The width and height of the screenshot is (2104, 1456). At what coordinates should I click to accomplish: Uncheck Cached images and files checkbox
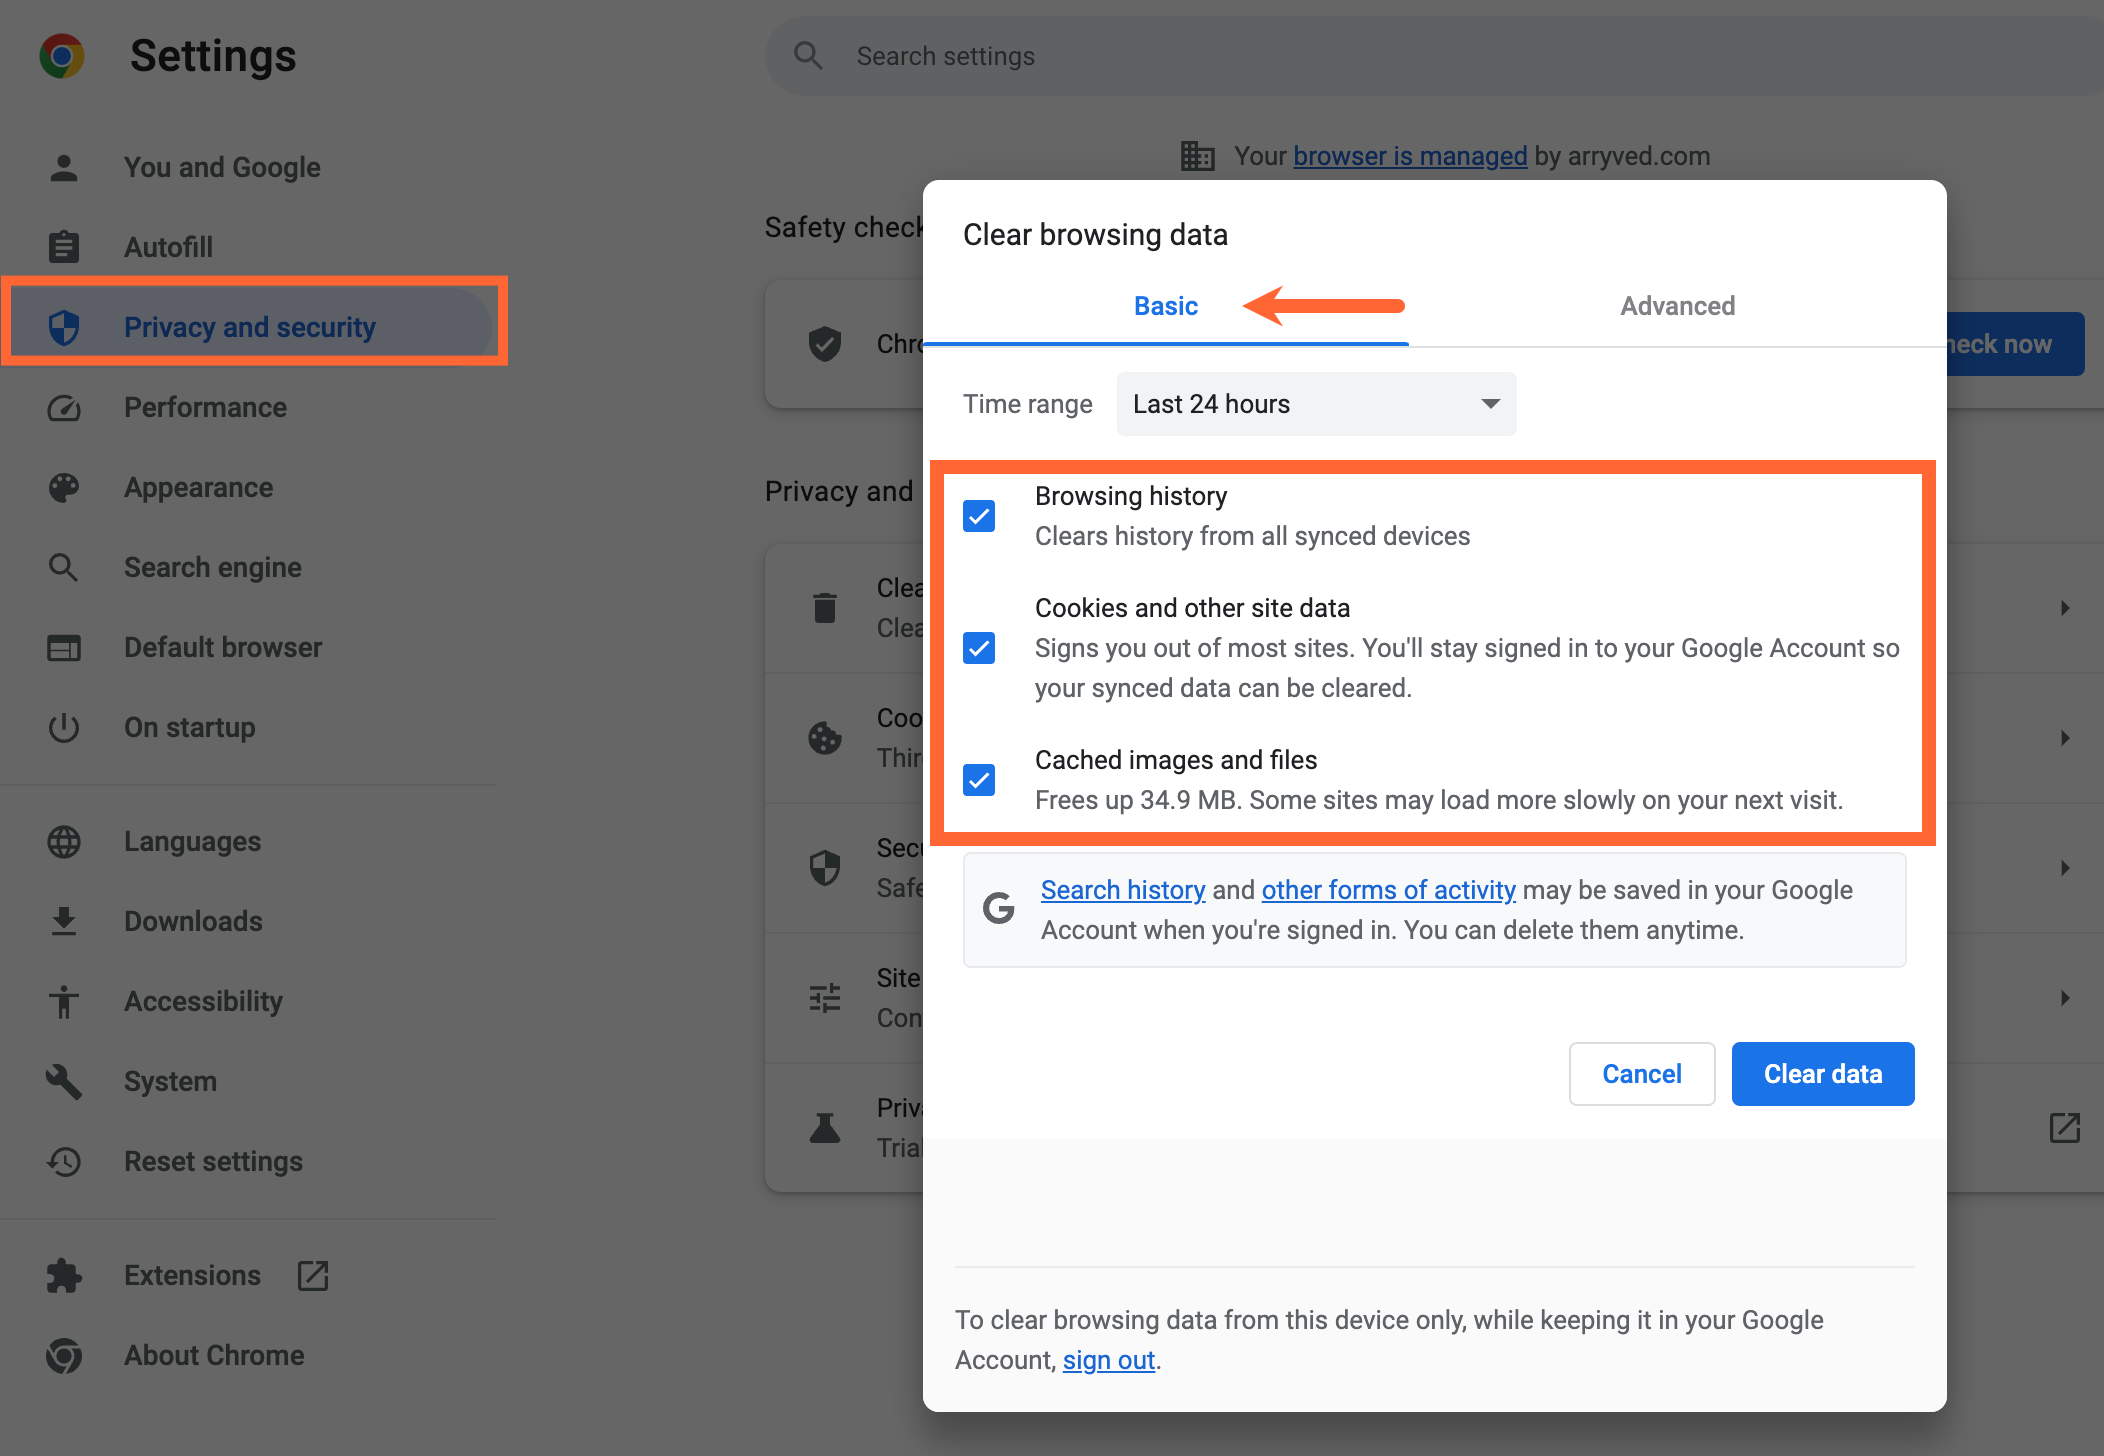[x=979, y=780]
